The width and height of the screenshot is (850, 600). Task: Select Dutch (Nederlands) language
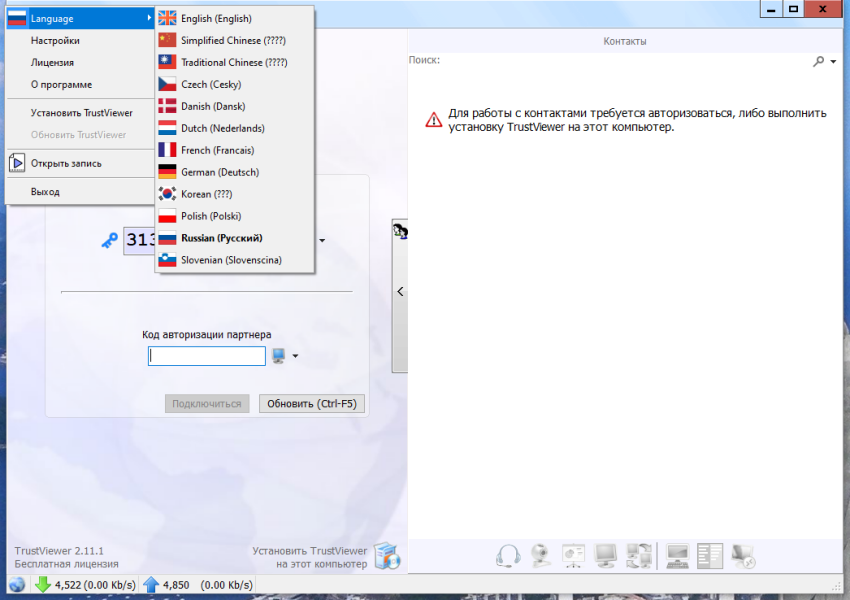click(x=235, y=128)
